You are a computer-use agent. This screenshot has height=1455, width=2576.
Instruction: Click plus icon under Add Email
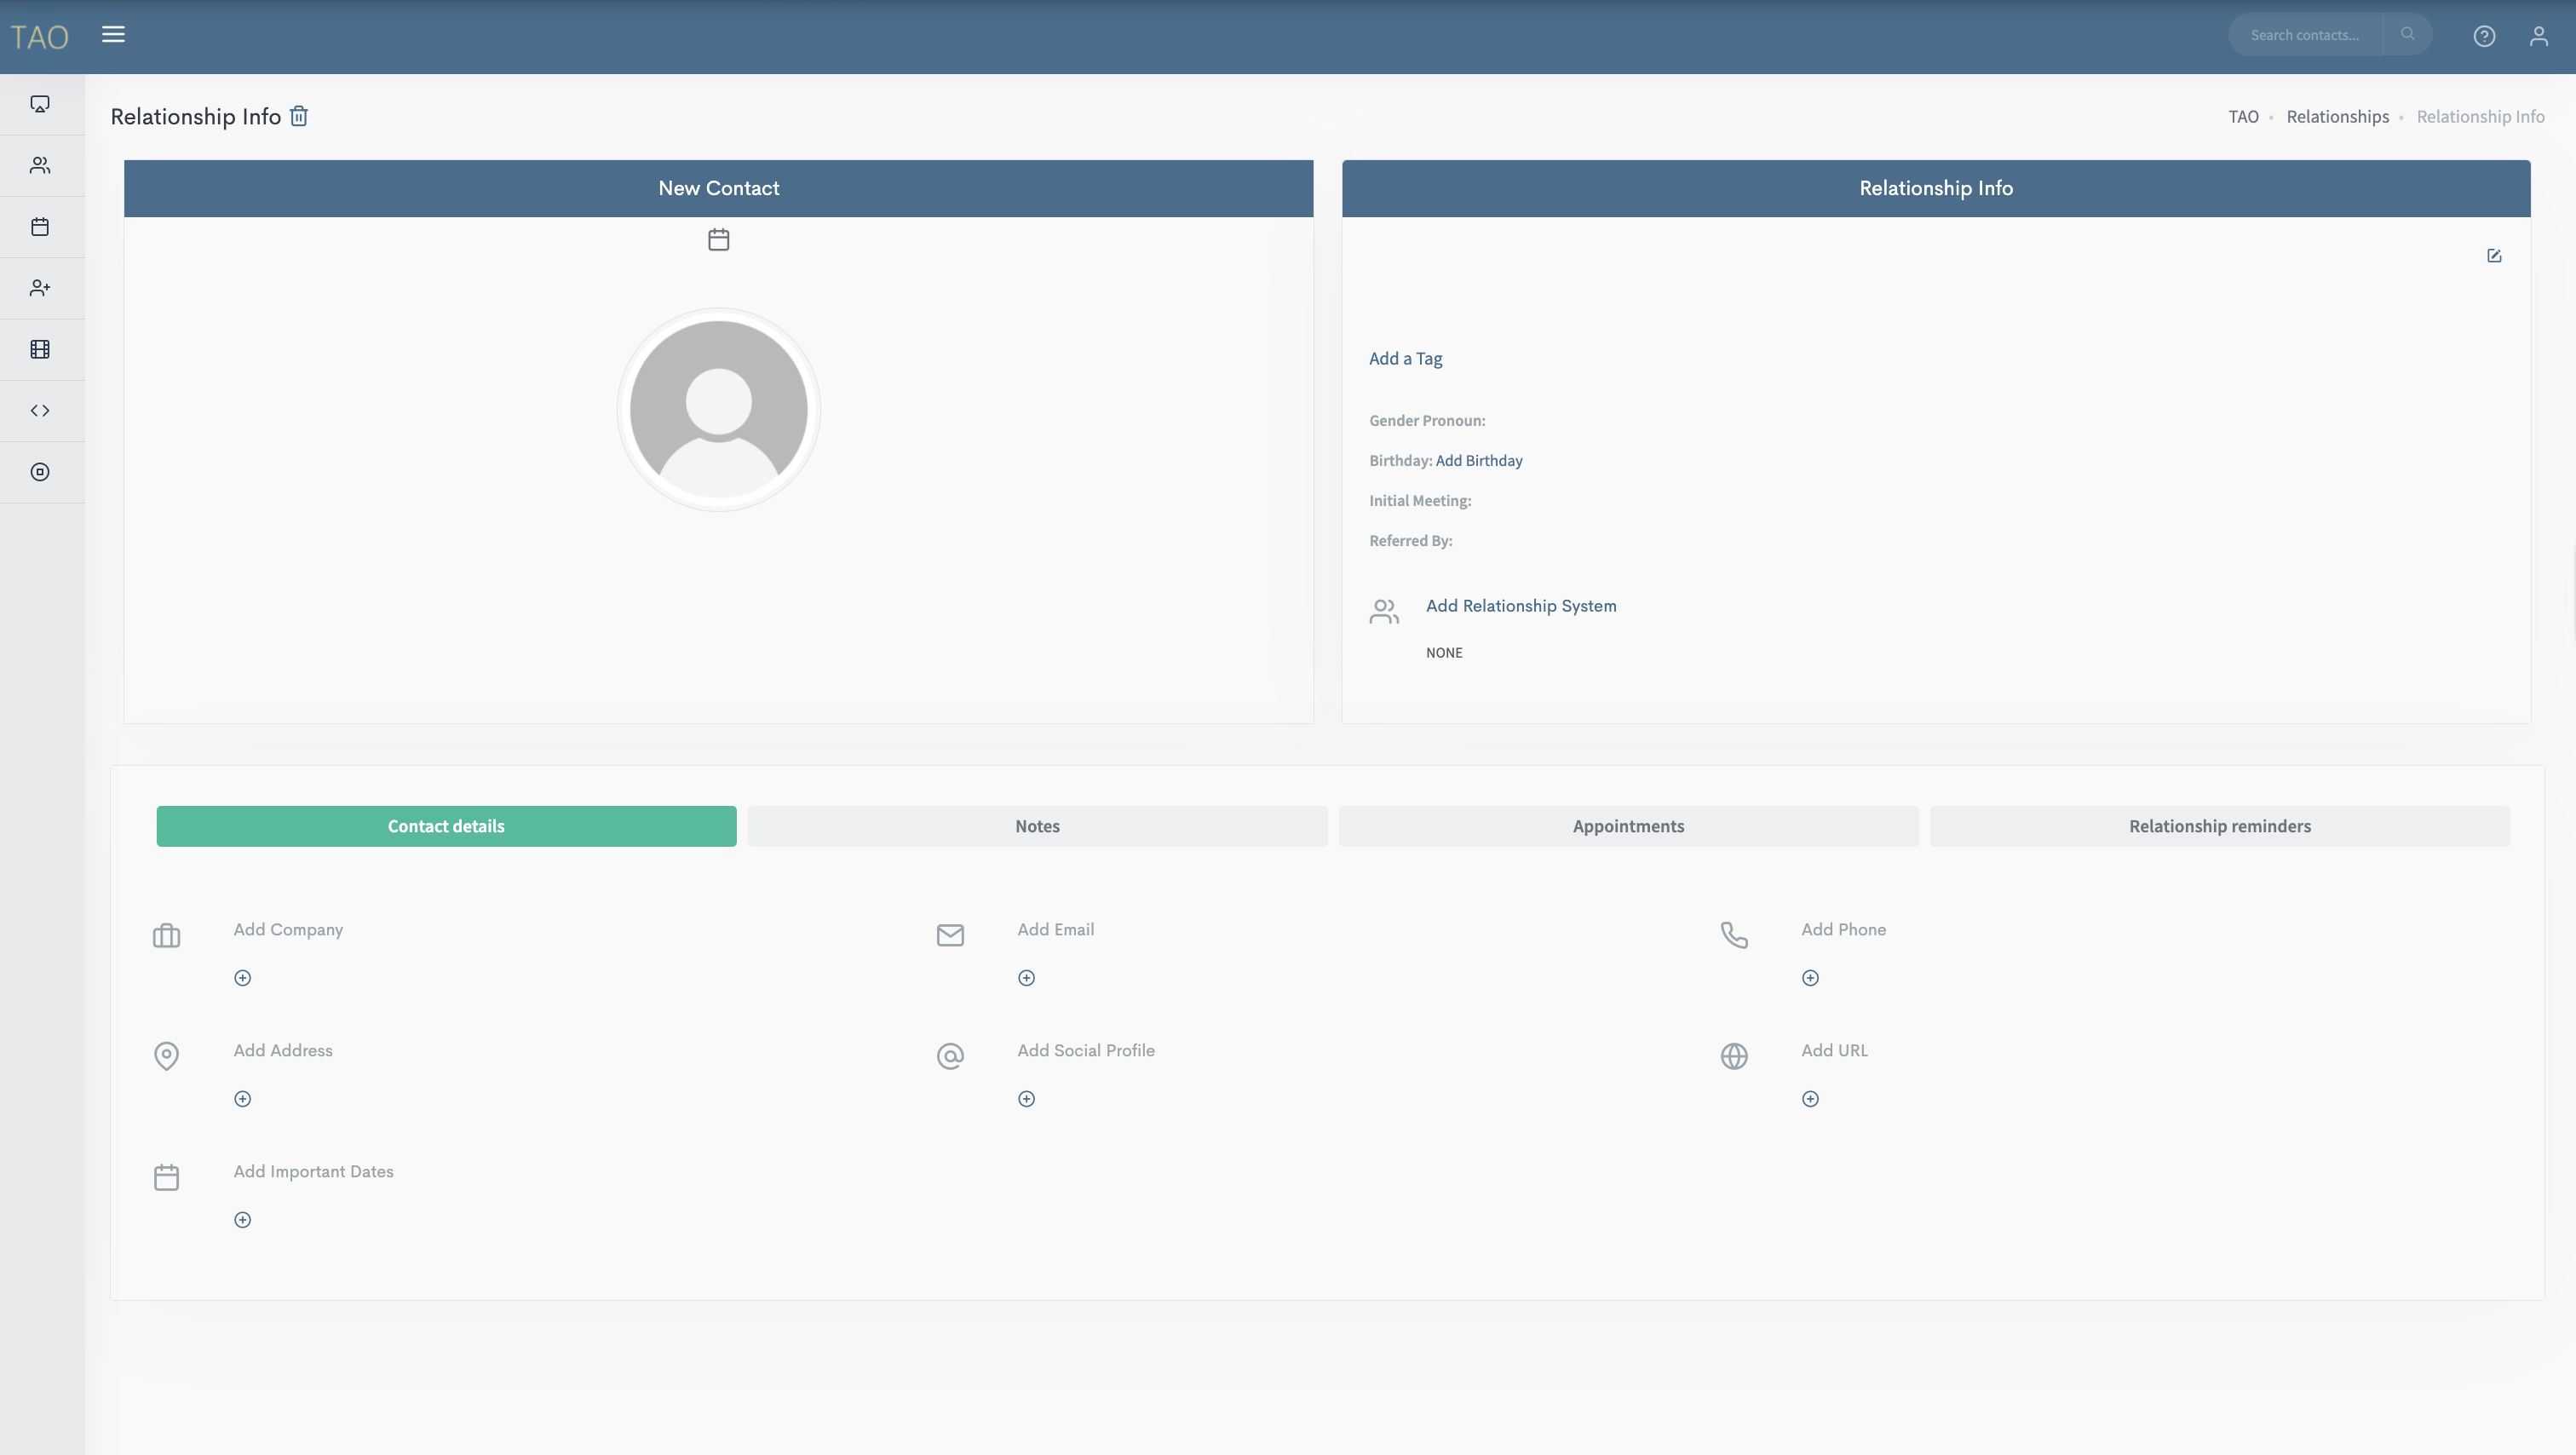pos(1026,978)
